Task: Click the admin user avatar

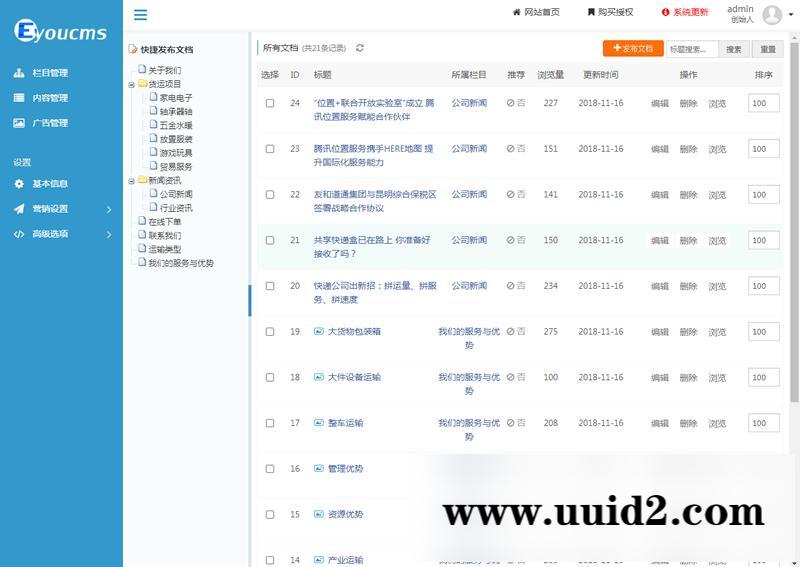Action: click(x=772, y=15)
